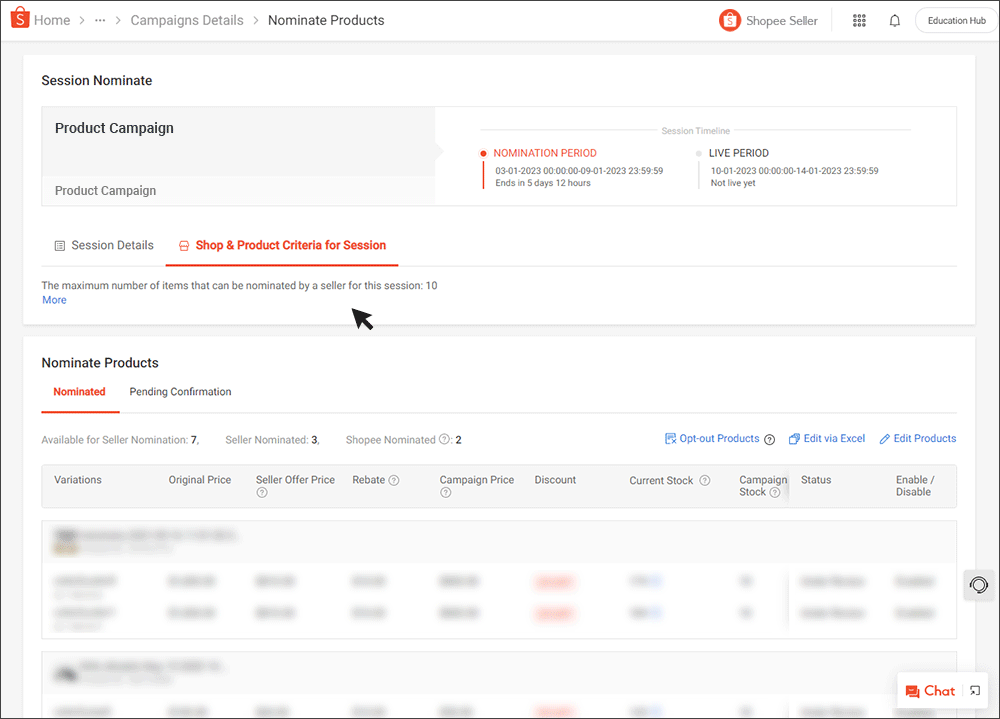Open the Pending Confirmation tab
Image resolution: width=1000 pixels, height=719 pixels.
click(180, 391)
